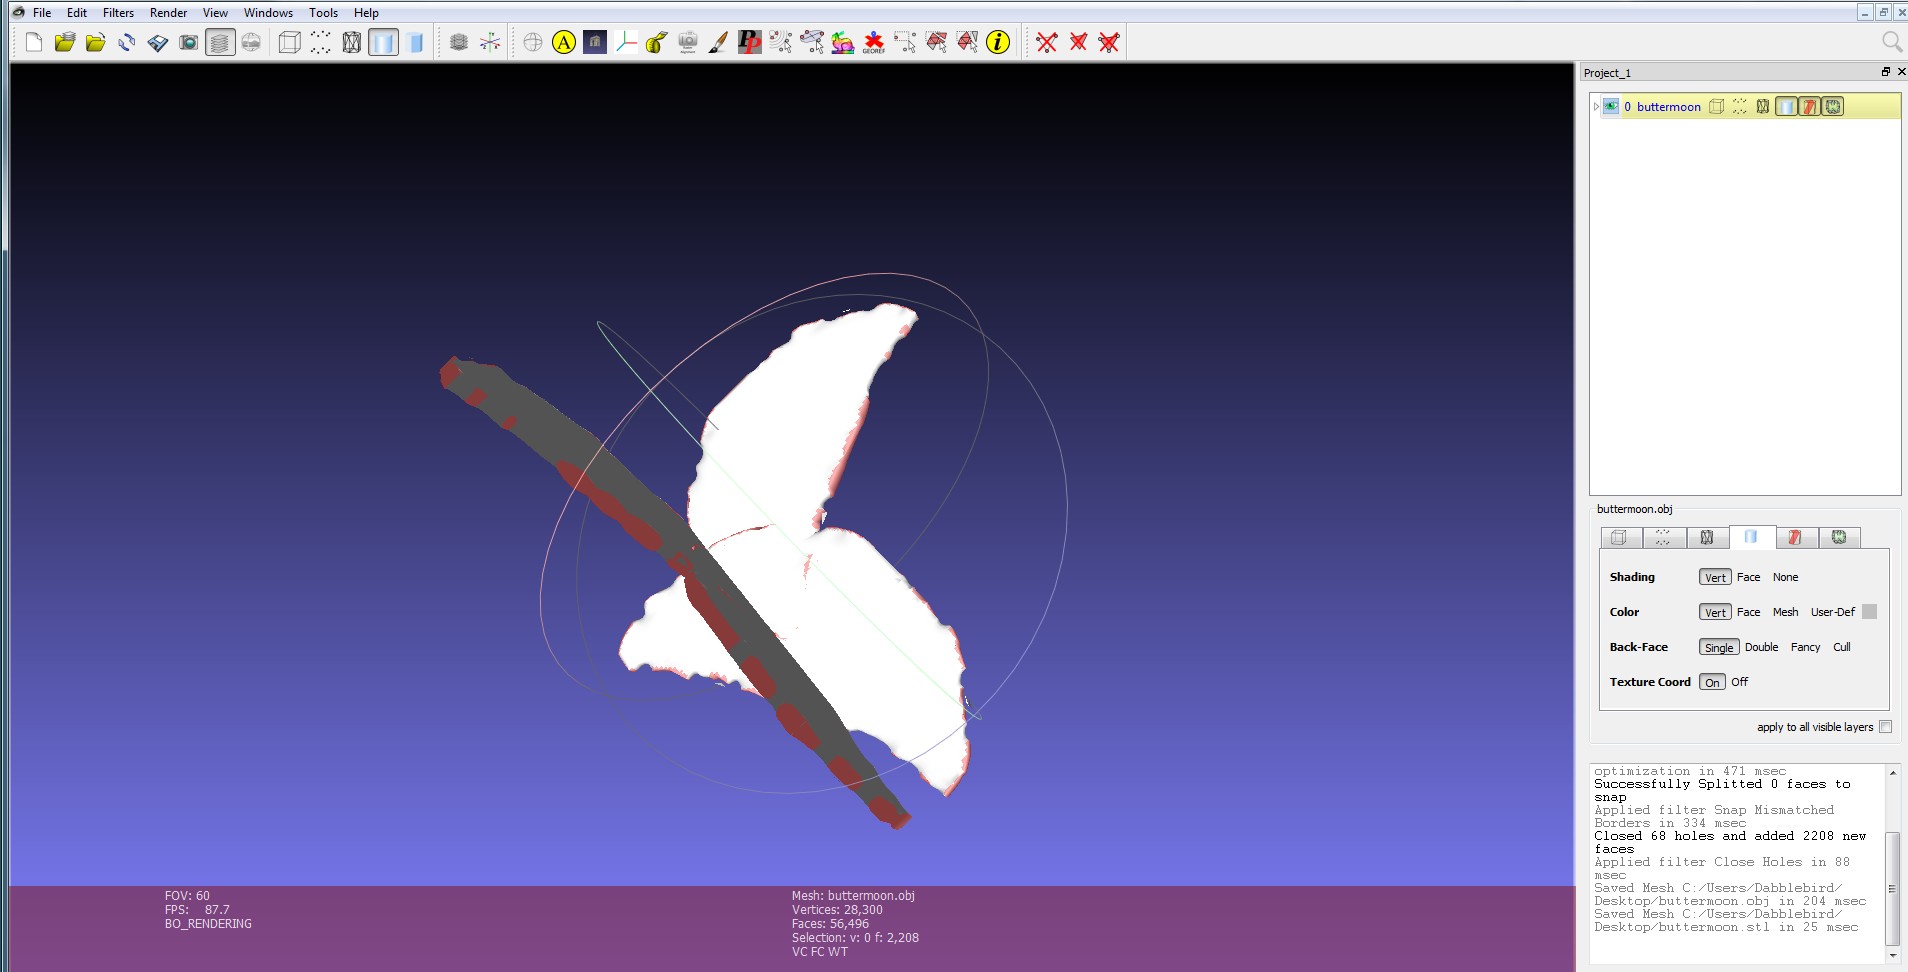Set Back-Face to Double
The width and height of the screenshot is (1908, 972).
pyautogui.click(x=1761, y=647)
